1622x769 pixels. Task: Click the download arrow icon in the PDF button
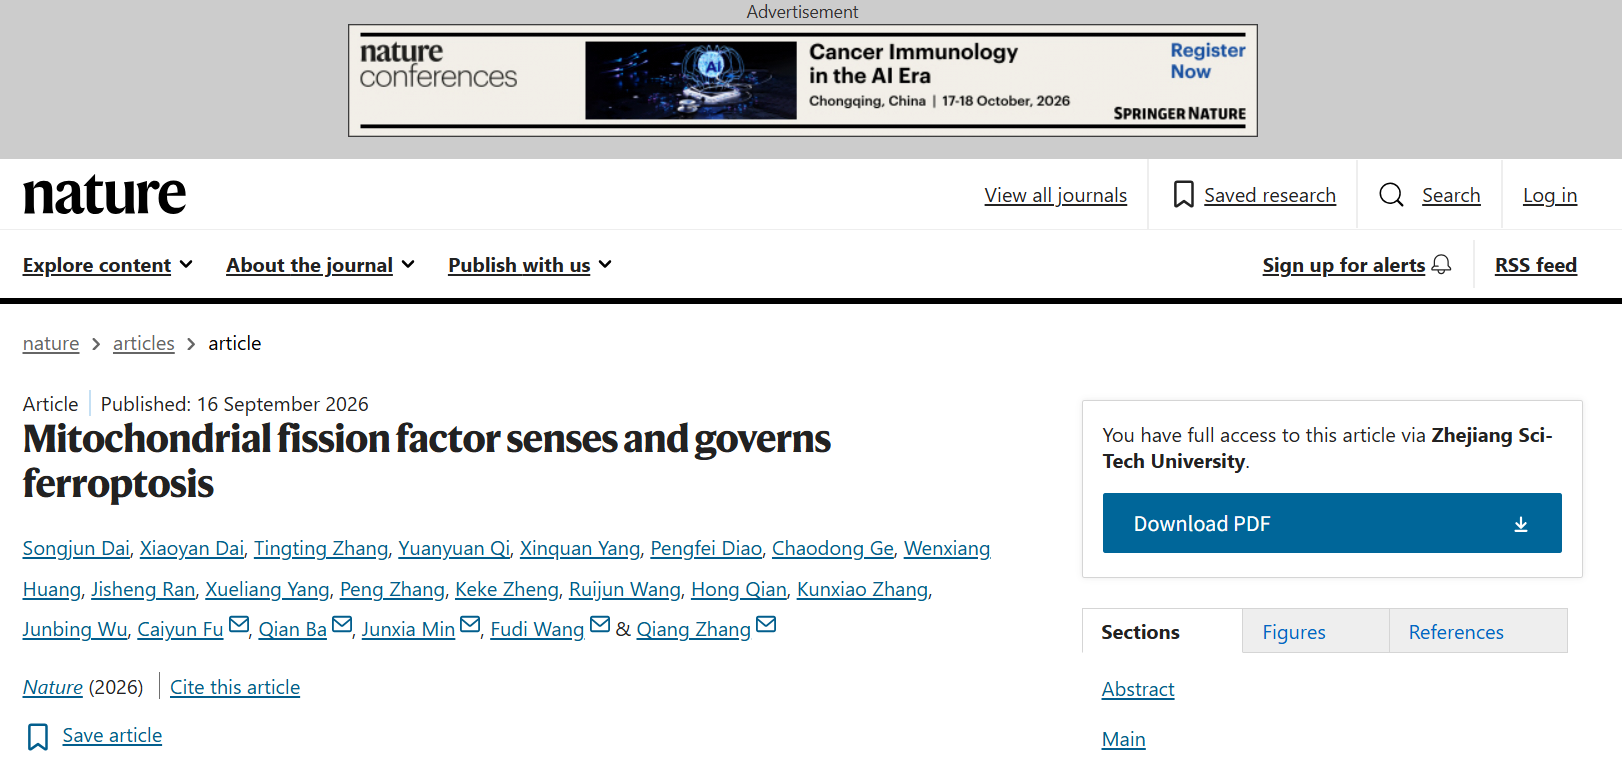[1521, 524]
